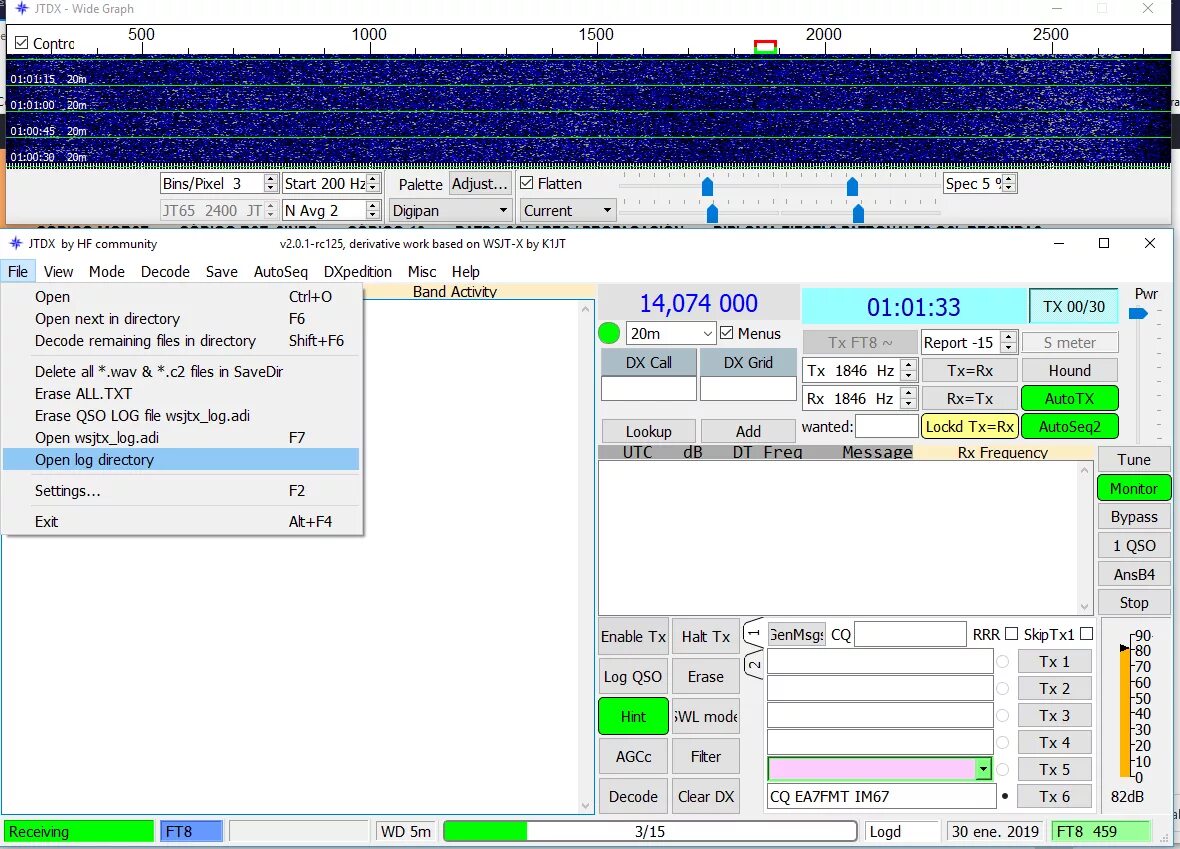Click the CQ EA7FMT IM67 message field

pyautogui.click(x=881, y=796)
